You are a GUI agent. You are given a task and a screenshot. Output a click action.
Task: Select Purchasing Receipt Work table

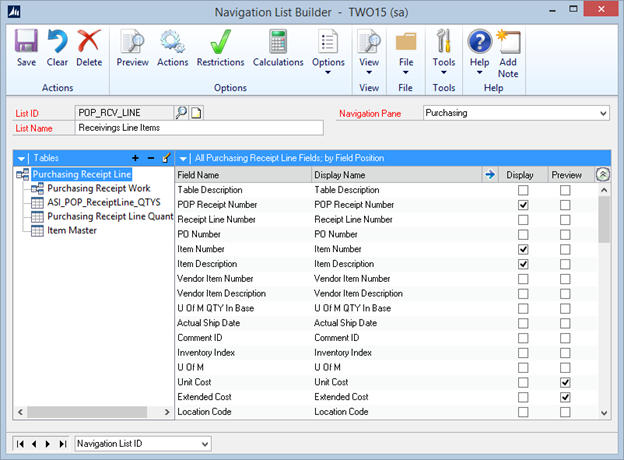tap(99, 188)
